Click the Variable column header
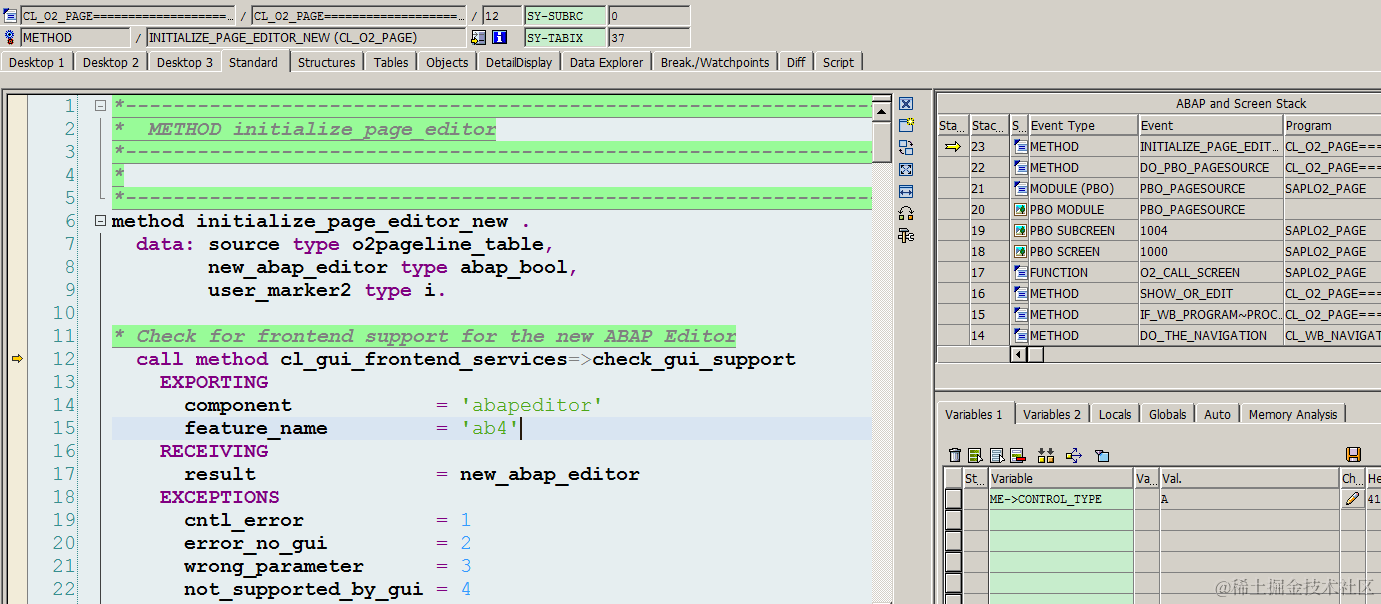This screenshot has height=604, width=1381. (x=1061, y=478)
